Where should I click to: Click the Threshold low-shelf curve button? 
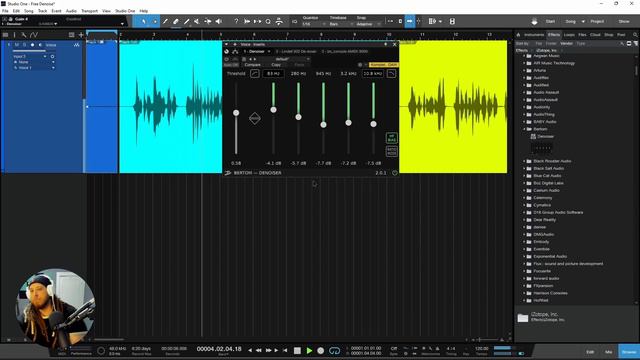click(255, 73)
